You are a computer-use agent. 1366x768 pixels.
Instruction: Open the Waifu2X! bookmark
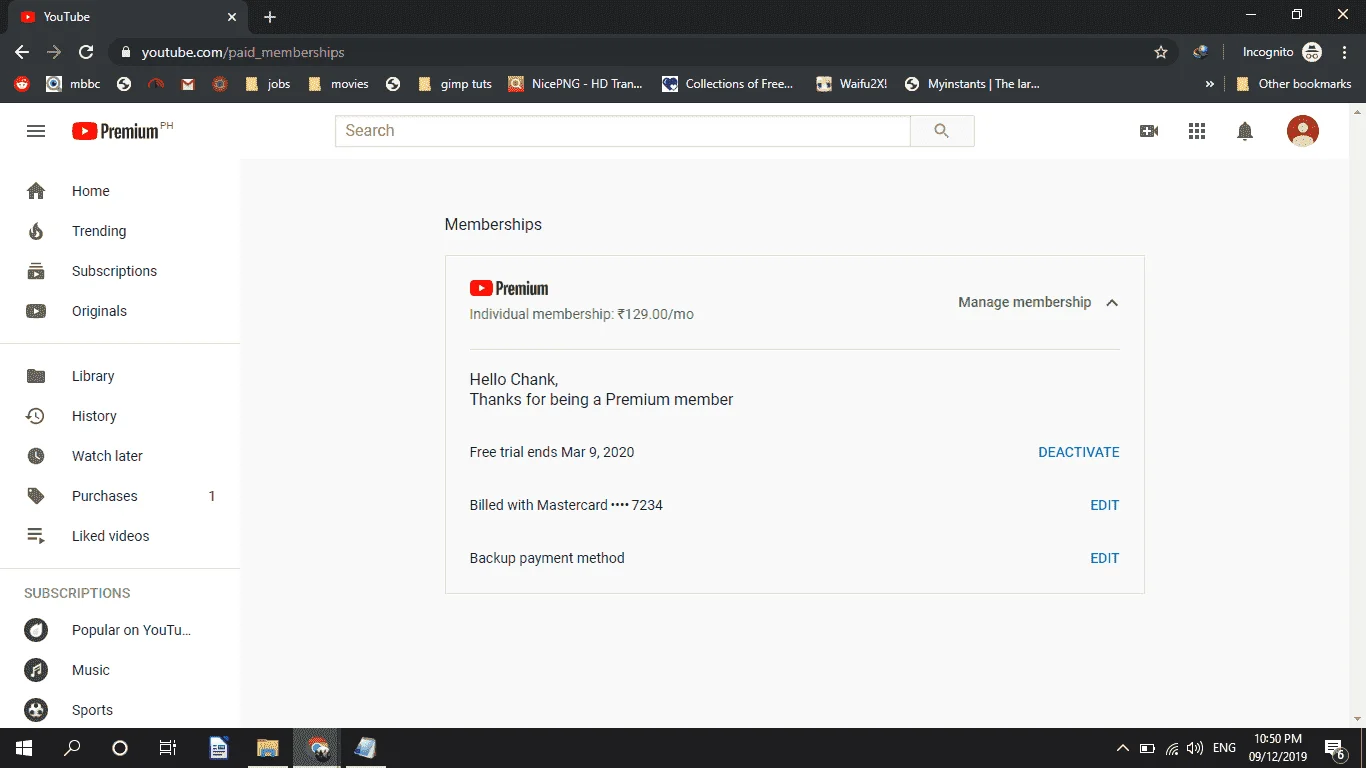(x=852, y=84)
